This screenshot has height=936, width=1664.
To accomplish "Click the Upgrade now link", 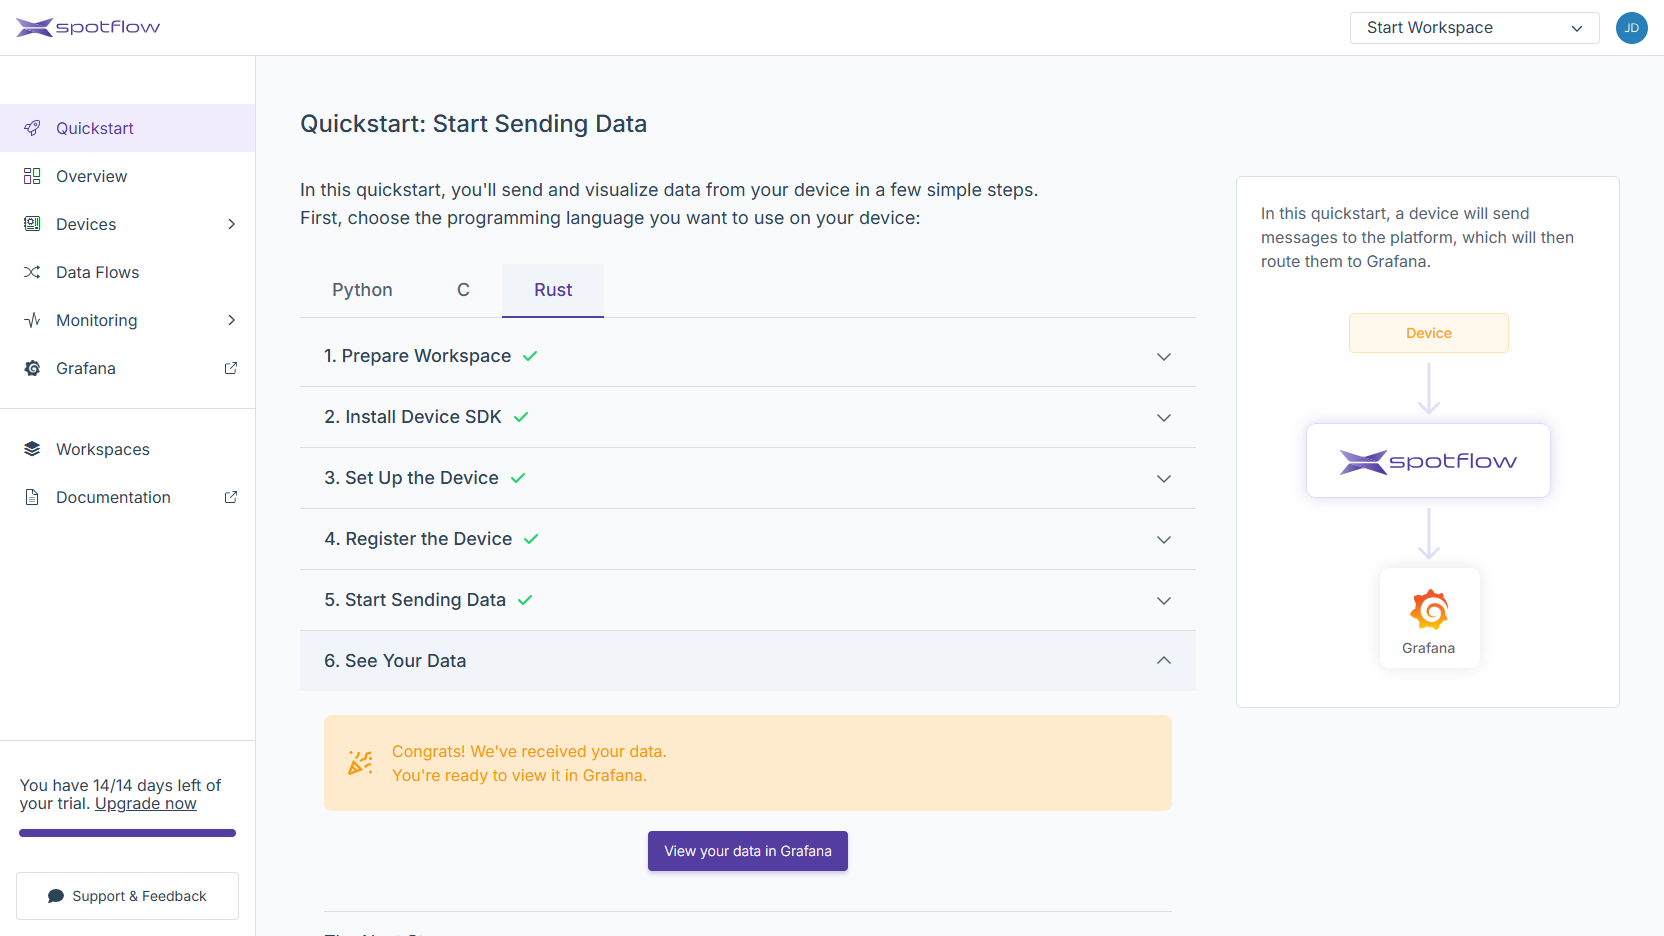I will (146, 804).
